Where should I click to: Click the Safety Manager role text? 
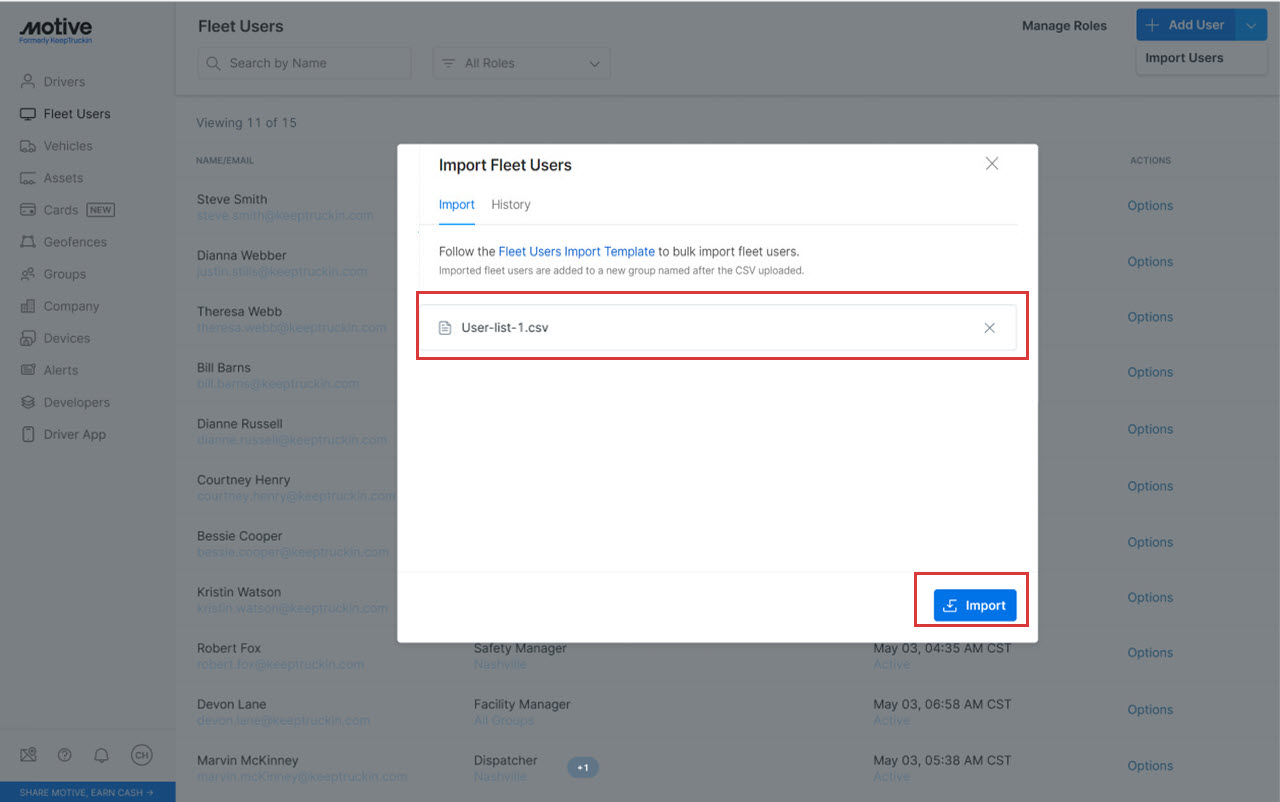coord(520,648)
